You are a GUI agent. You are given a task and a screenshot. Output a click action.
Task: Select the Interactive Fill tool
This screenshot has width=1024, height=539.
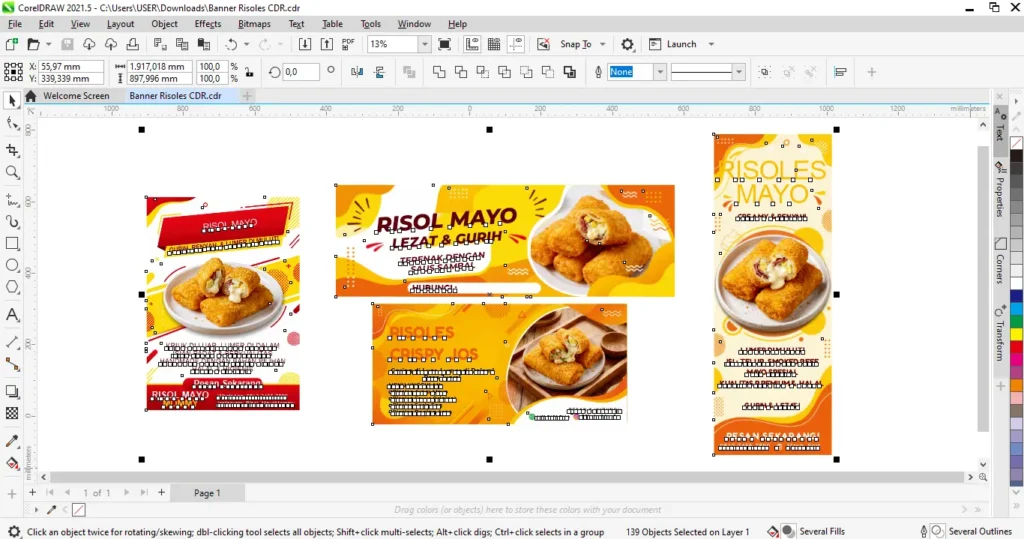coord(12,463)
